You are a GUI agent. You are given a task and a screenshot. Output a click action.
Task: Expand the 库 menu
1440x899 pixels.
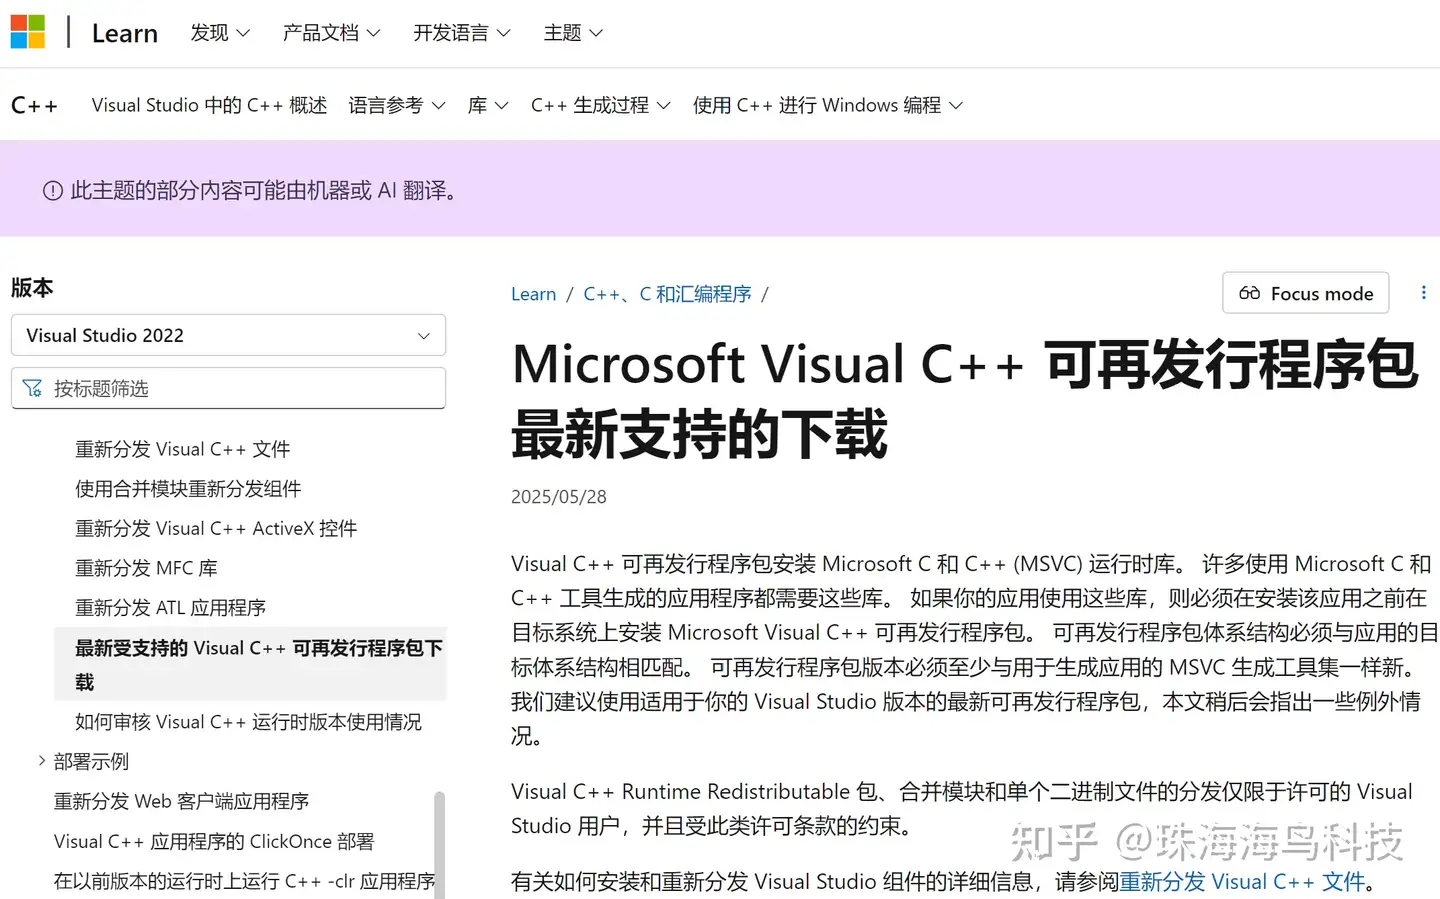488,105
